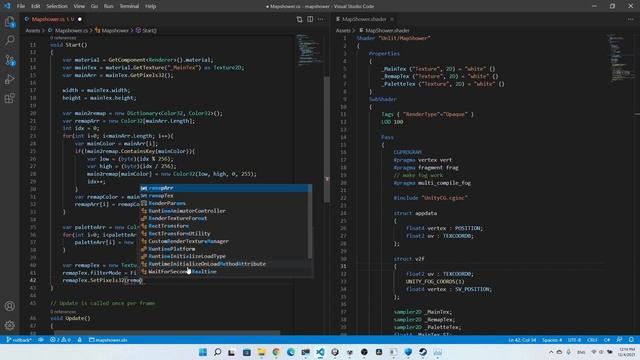Open the Go menu
Screen dimensions: 640x360
(x=94, y=6)
